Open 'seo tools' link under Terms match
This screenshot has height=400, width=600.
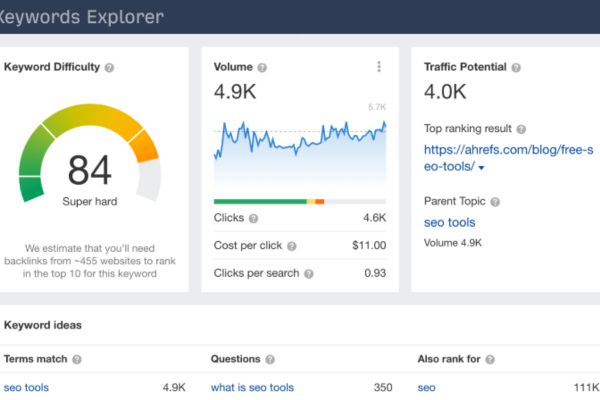pyautogui.click(x=26, y=387)
